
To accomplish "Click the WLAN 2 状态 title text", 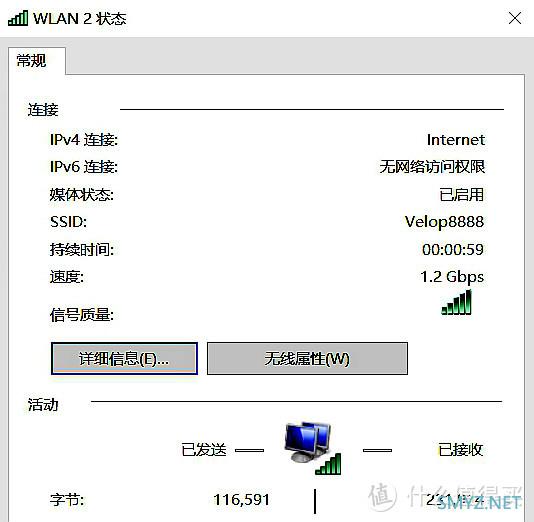I will [80, 18].
